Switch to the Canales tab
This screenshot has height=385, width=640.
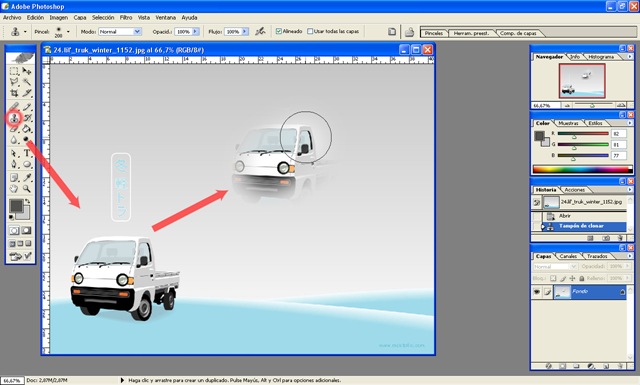[568, 256]
